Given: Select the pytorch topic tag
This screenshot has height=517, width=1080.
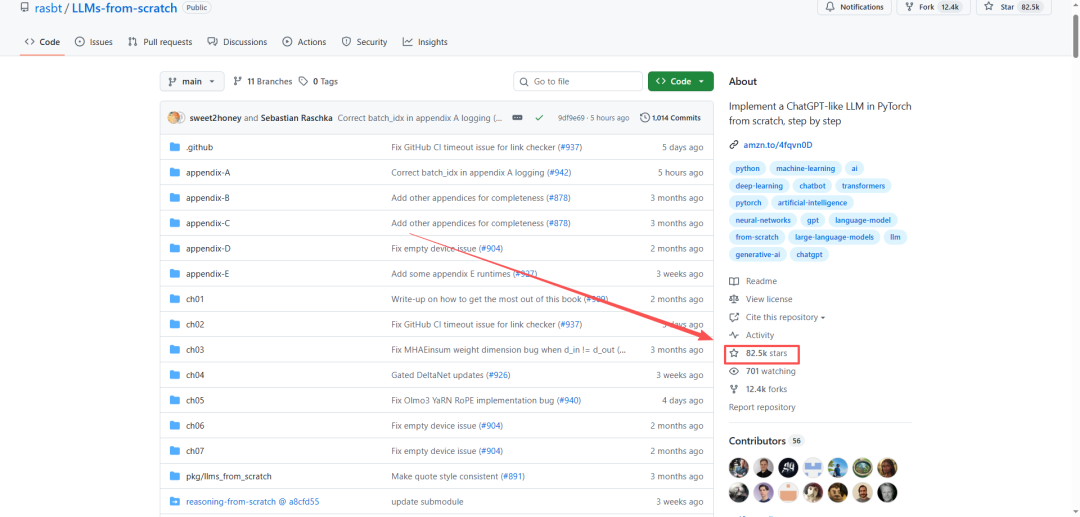Looking at the screenshot, I should [748, 202].
